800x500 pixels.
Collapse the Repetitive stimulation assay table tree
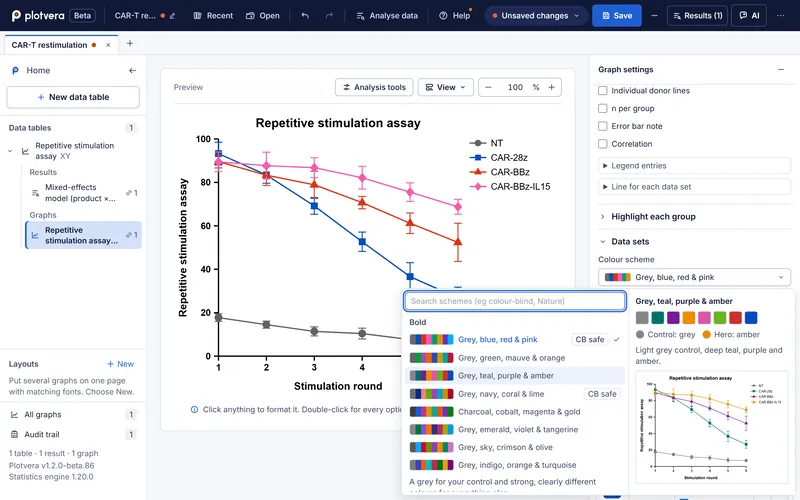(10, 151)
